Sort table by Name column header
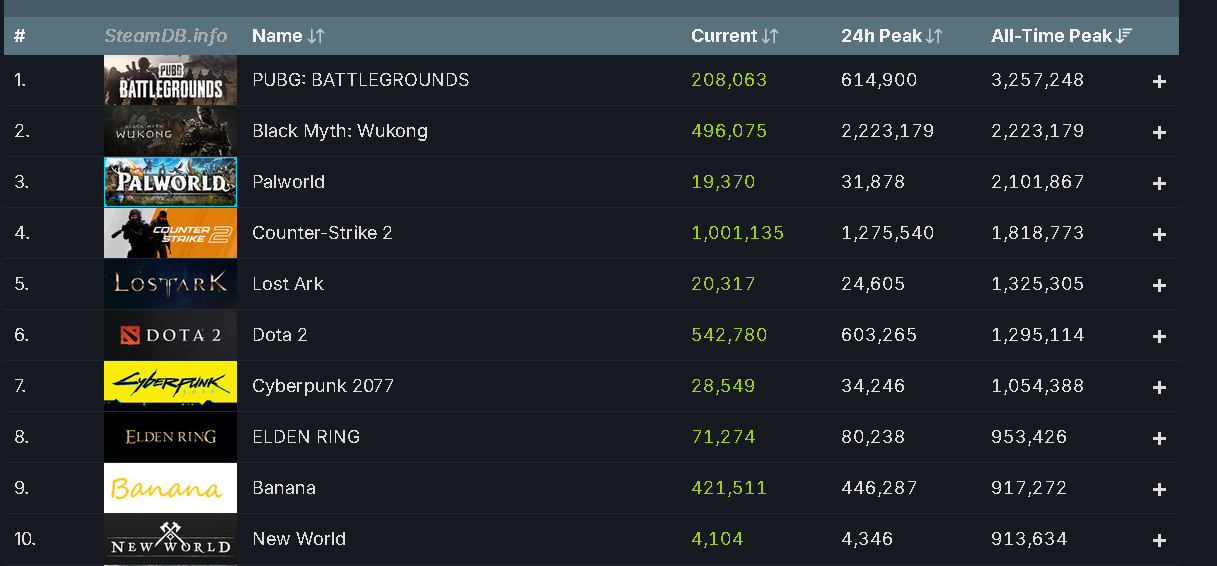1217x566 pixels. point(288,36)
